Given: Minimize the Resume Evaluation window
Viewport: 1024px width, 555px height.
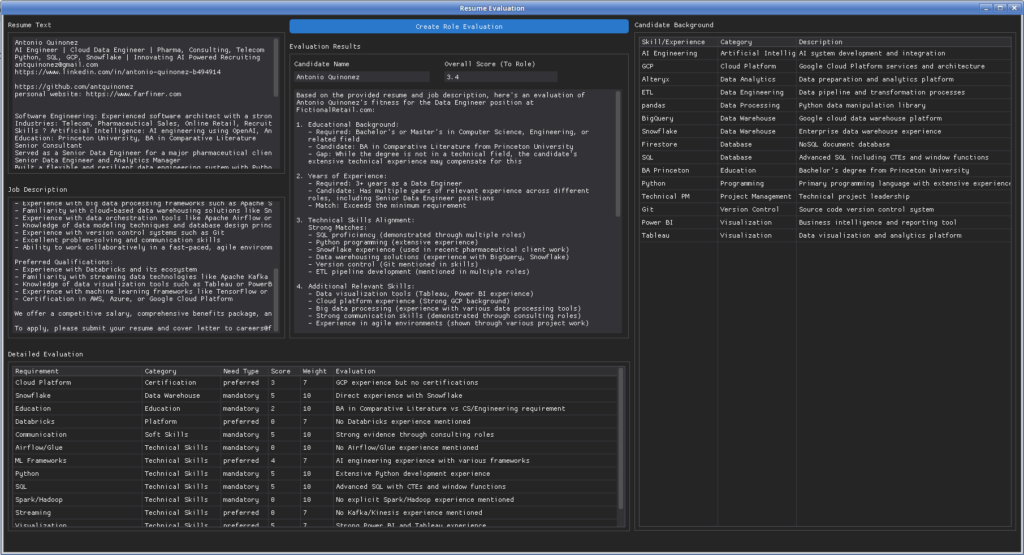Looking at the screenshot, I should point(986,7).
